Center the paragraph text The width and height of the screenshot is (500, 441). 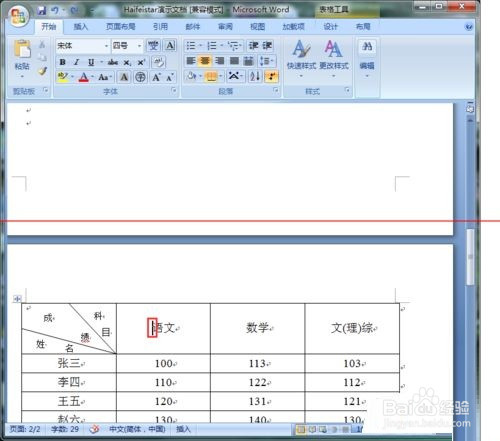(205, 61)
